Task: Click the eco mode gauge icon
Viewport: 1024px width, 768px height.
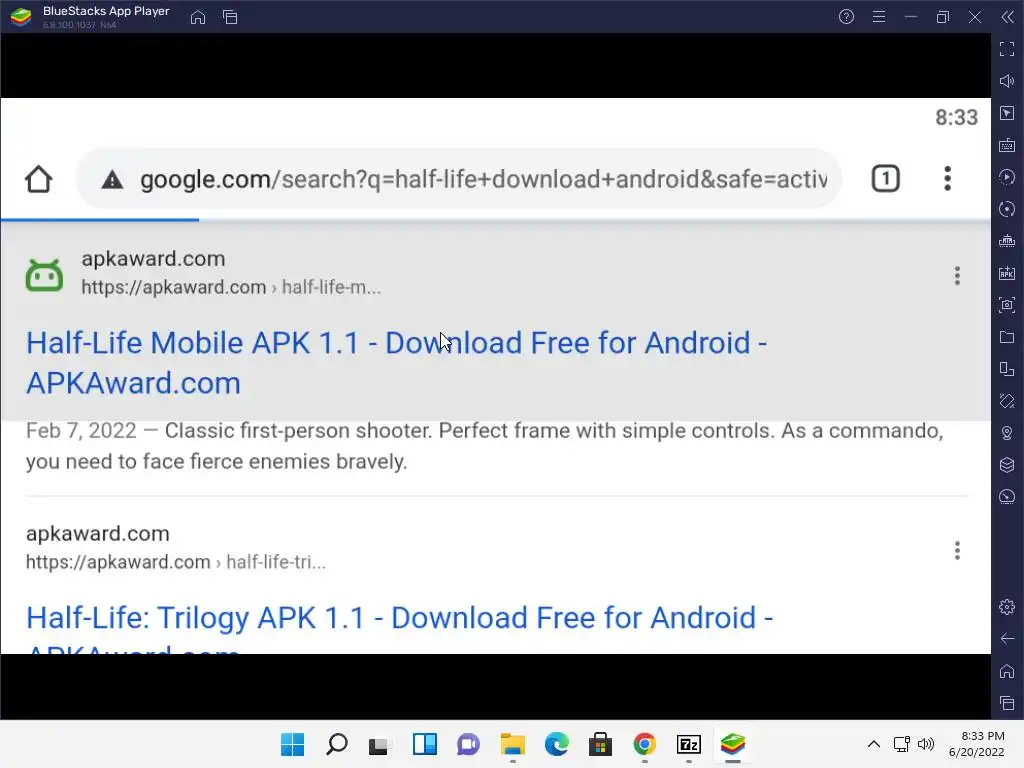Action: (1007, 497)
